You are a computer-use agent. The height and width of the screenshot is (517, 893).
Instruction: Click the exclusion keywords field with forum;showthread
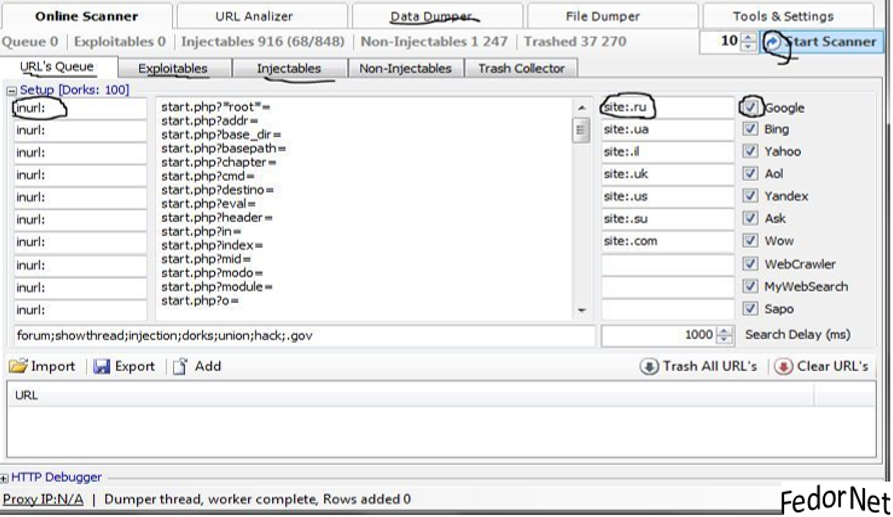(x=305, y=335)
